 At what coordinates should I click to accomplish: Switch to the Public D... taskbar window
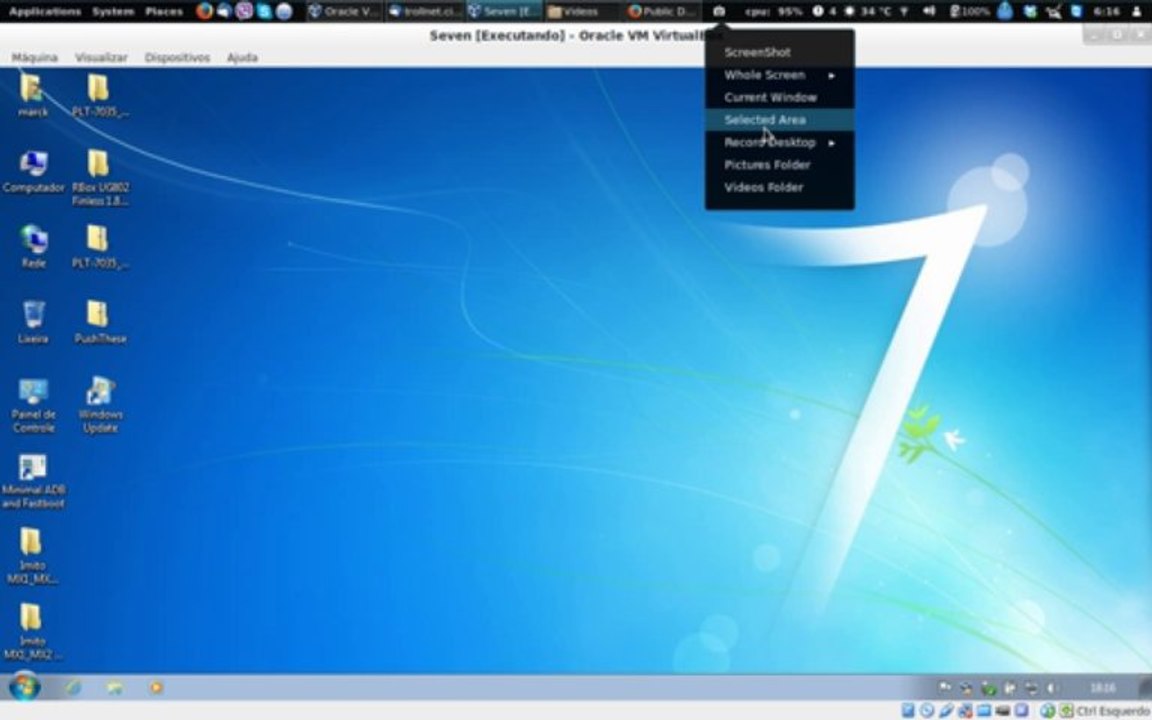[663, 11]
